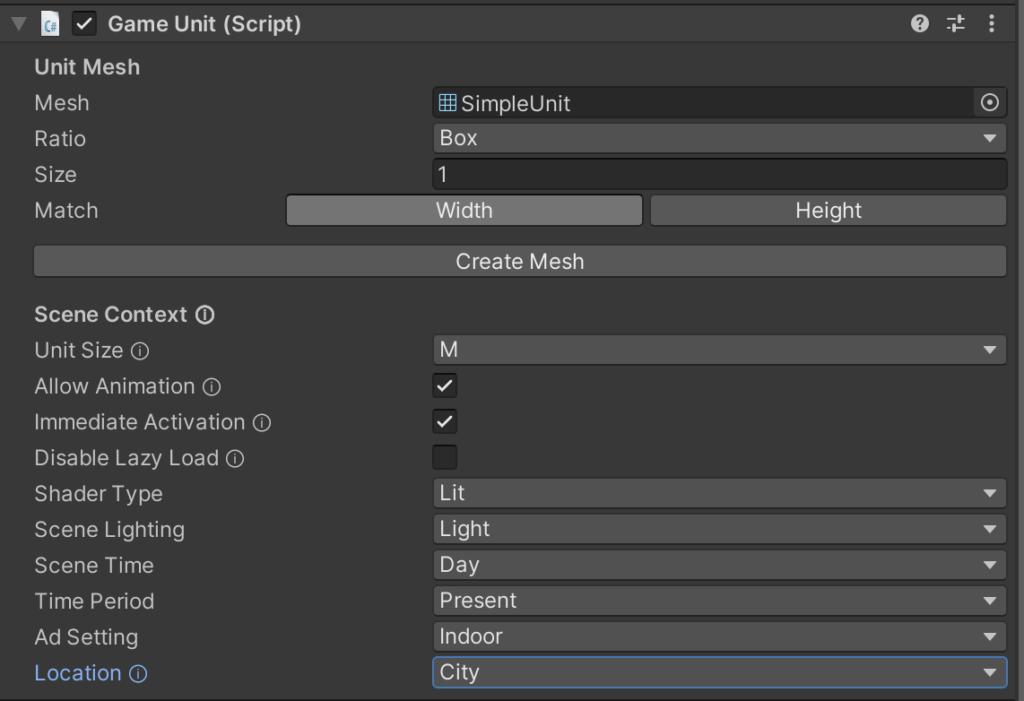Open the Ratio dropdown showing Box
Viewport: 1024px width, 701px height.
[x=719, y=138]
